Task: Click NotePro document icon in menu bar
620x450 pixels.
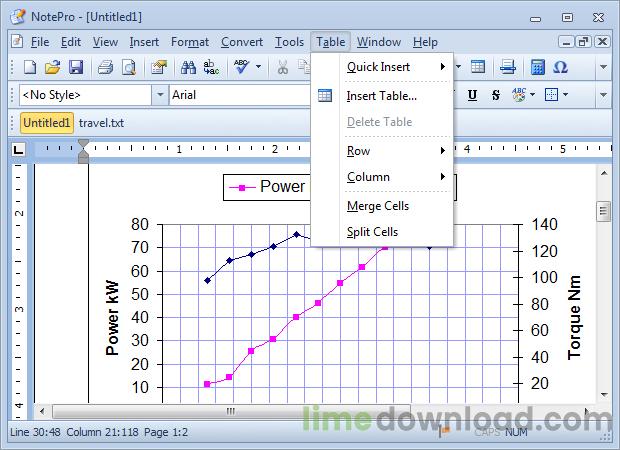Action: [x=17, y=41]
